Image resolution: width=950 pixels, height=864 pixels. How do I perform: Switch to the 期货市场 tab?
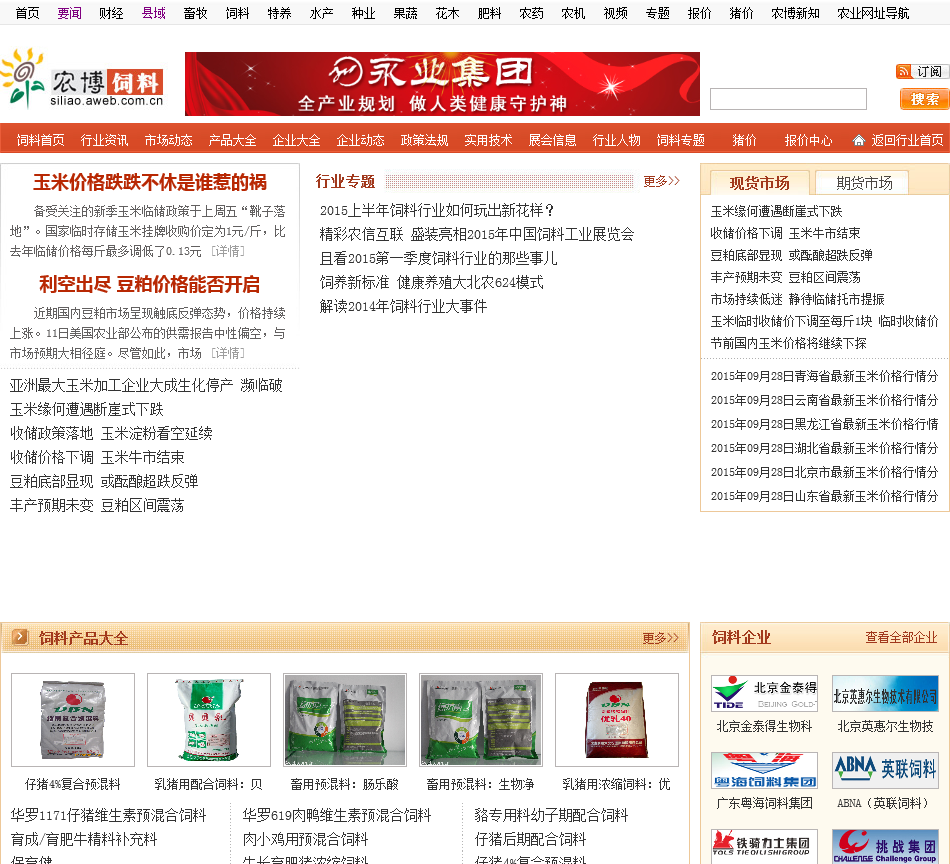(x=864, y=182)
